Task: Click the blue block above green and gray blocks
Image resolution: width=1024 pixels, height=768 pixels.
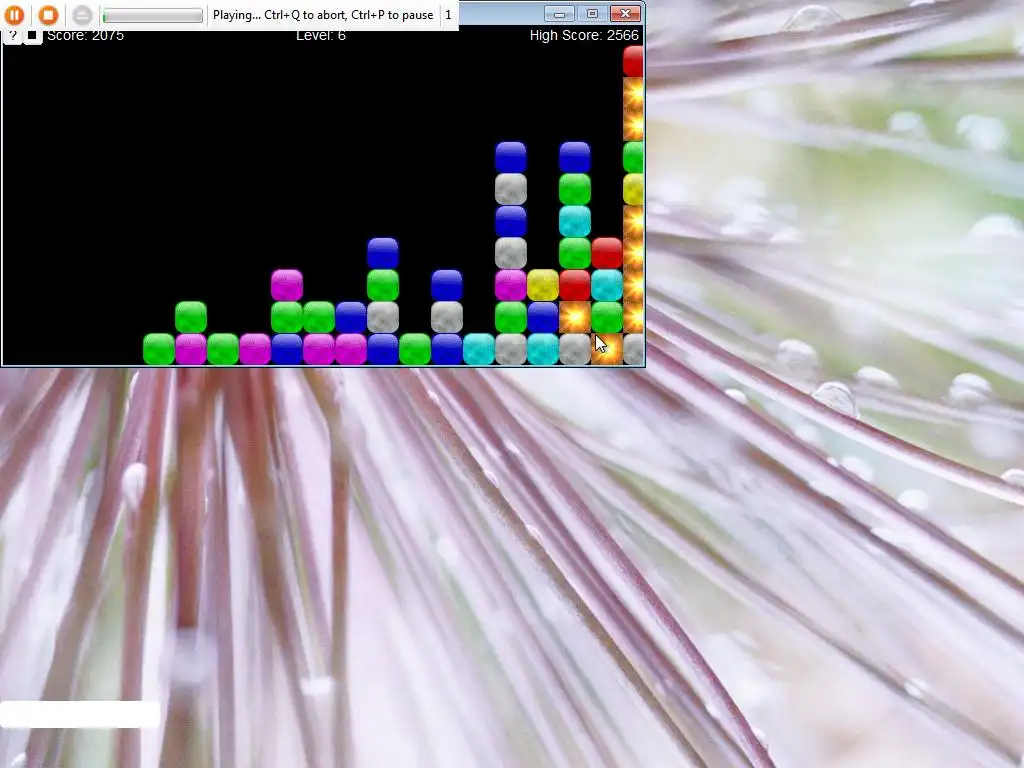Action: (383, 253)
